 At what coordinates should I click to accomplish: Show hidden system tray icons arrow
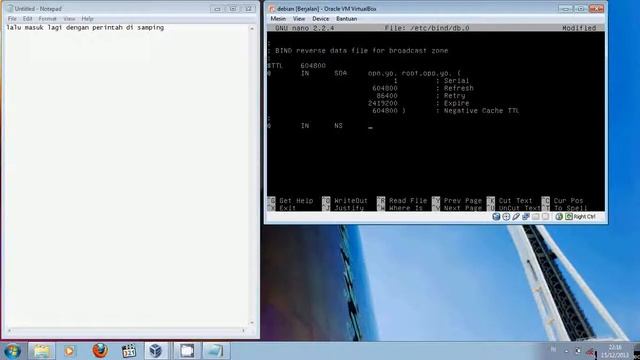[566, 351]
